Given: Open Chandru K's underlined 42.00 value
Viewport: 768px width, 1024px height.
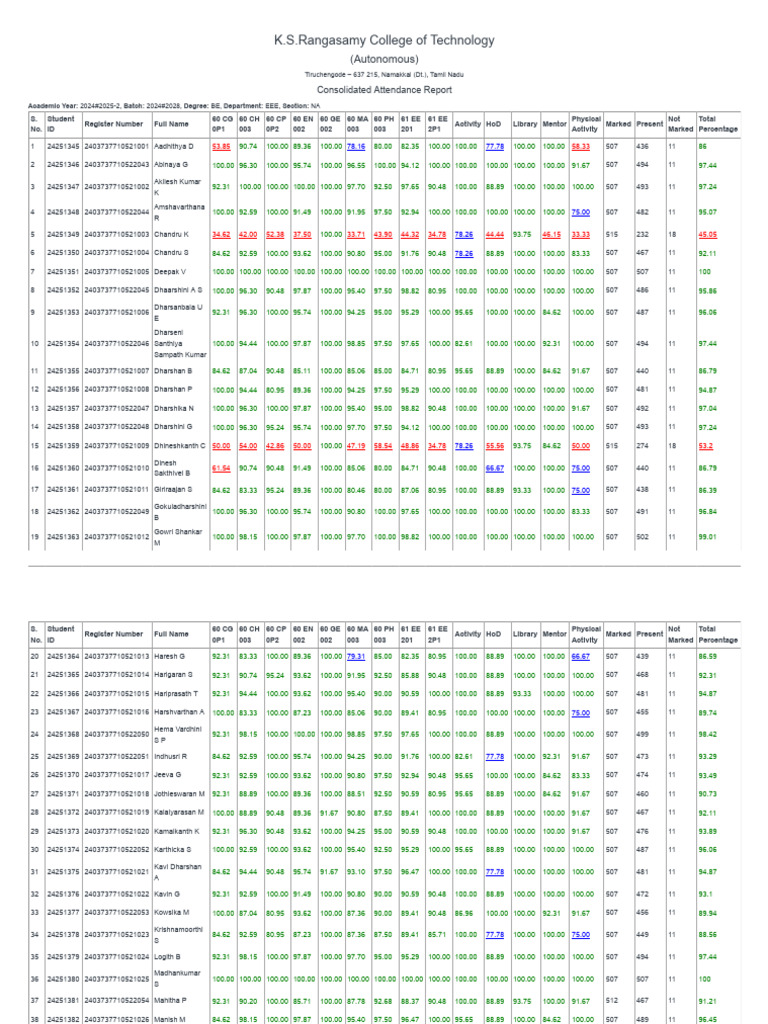Looking at the screenshot, I should click(248, 234).
